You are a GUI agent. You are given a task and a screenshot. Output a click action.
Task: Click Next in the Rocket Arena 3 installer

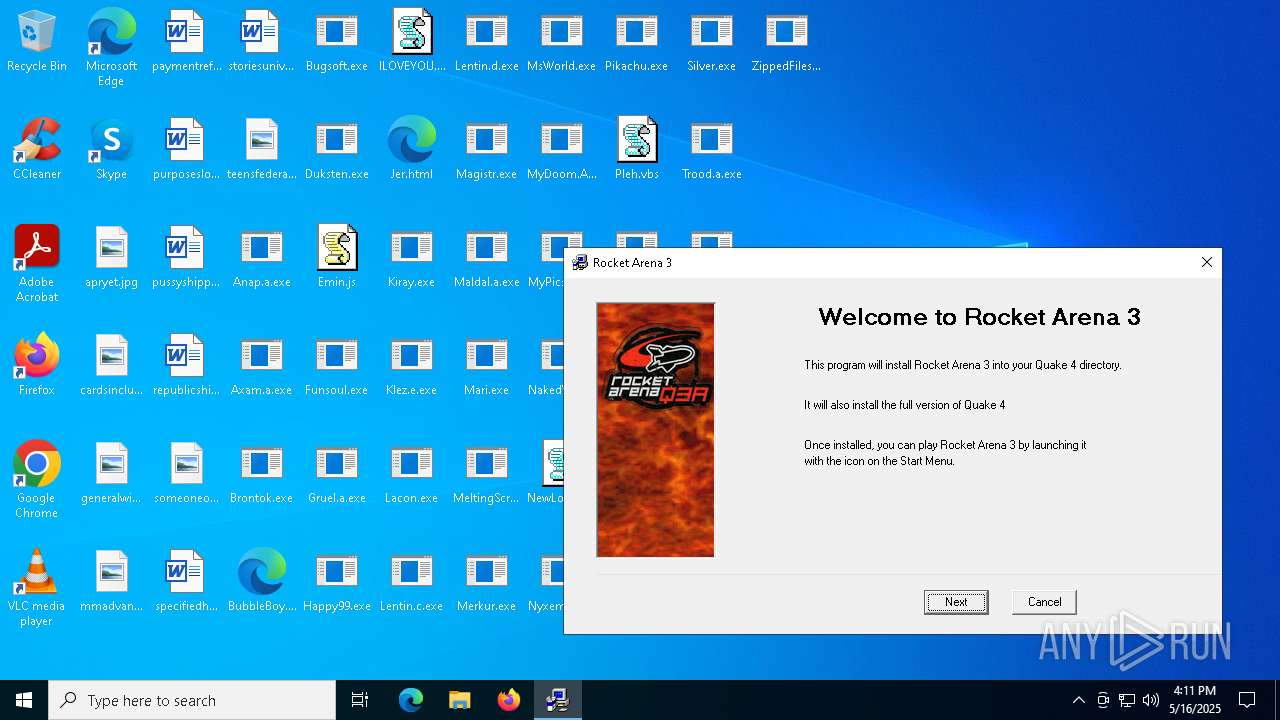(956, 602)
